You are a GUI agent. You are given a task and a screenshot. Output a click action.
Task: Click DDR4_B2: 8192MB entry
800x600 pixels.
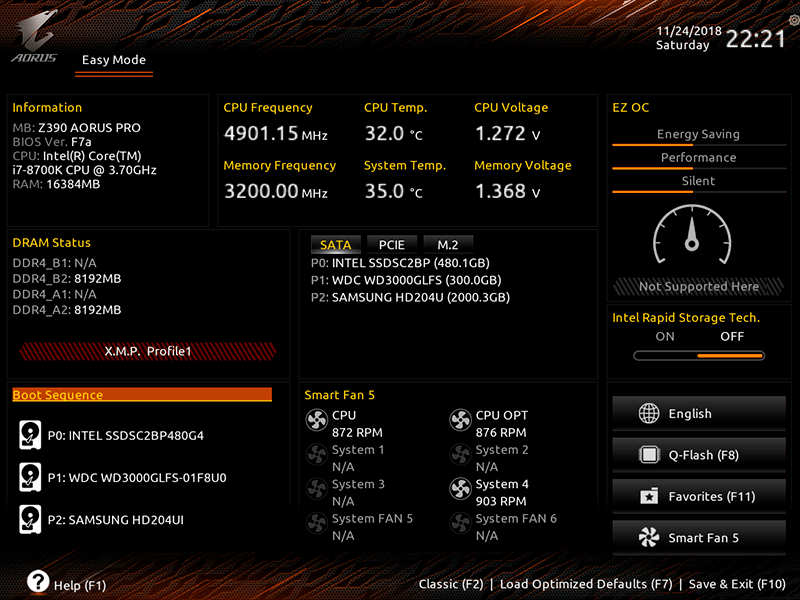click(67, 279)
